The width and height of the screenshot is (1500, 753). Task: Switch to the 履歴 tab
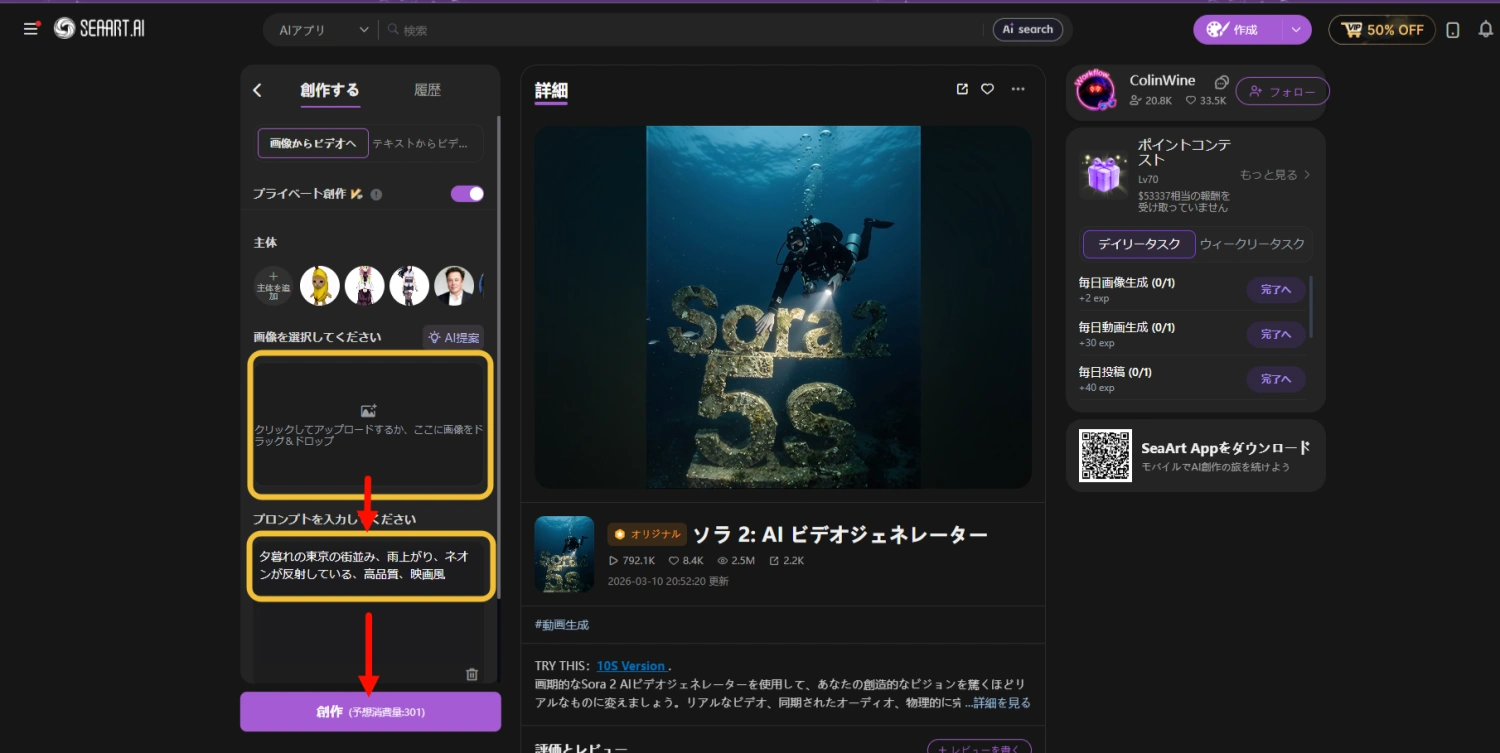coord(428,90)
